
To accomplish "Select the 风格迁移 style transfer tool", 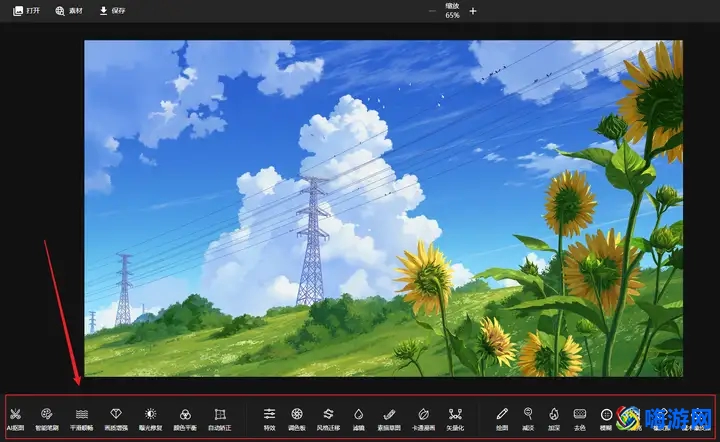I will tap(328, 419).
